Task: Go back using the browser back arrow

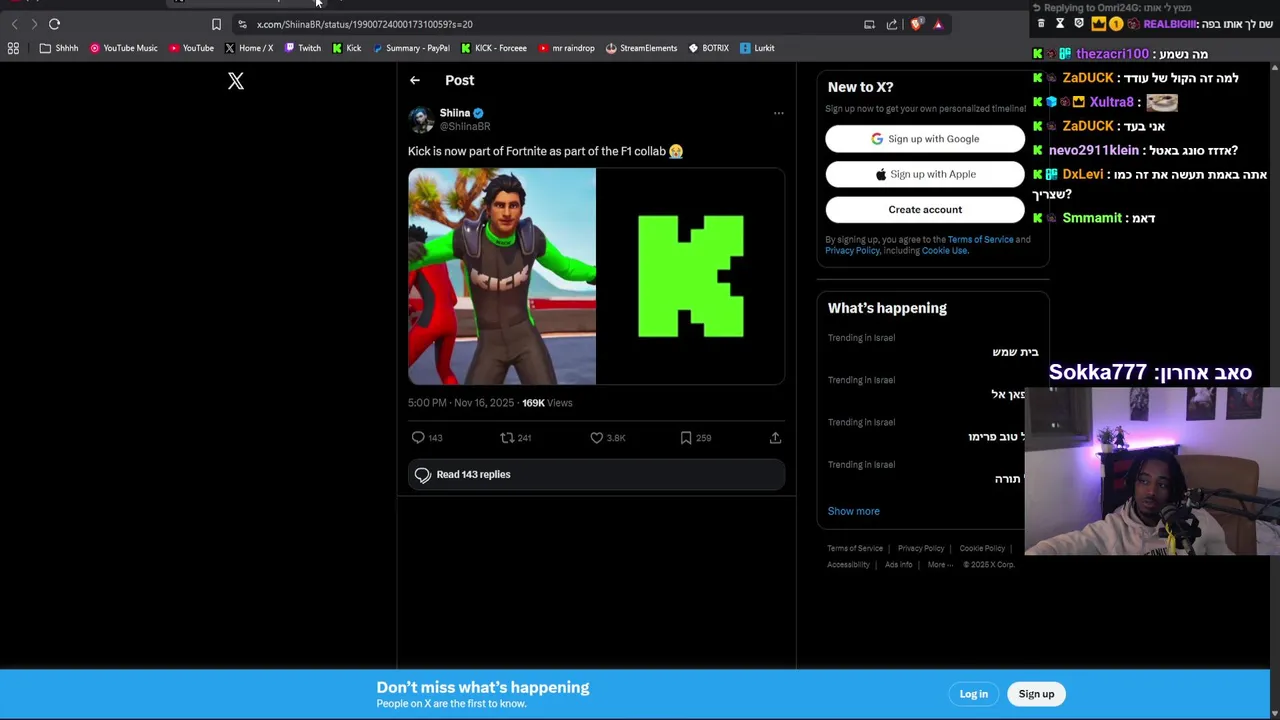Action: [x=14, y=24]
